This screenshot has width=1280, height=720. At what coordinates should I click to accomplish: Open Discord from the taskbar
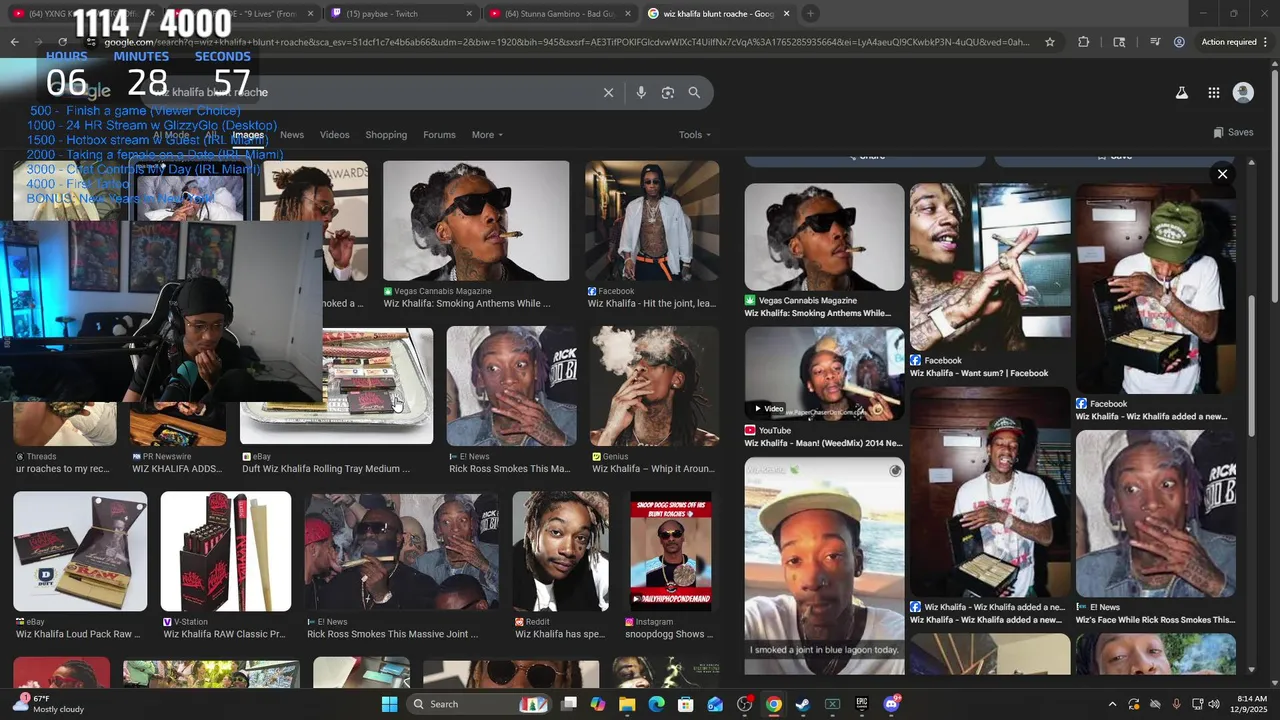pyautogui.click(x=891, y=704)
